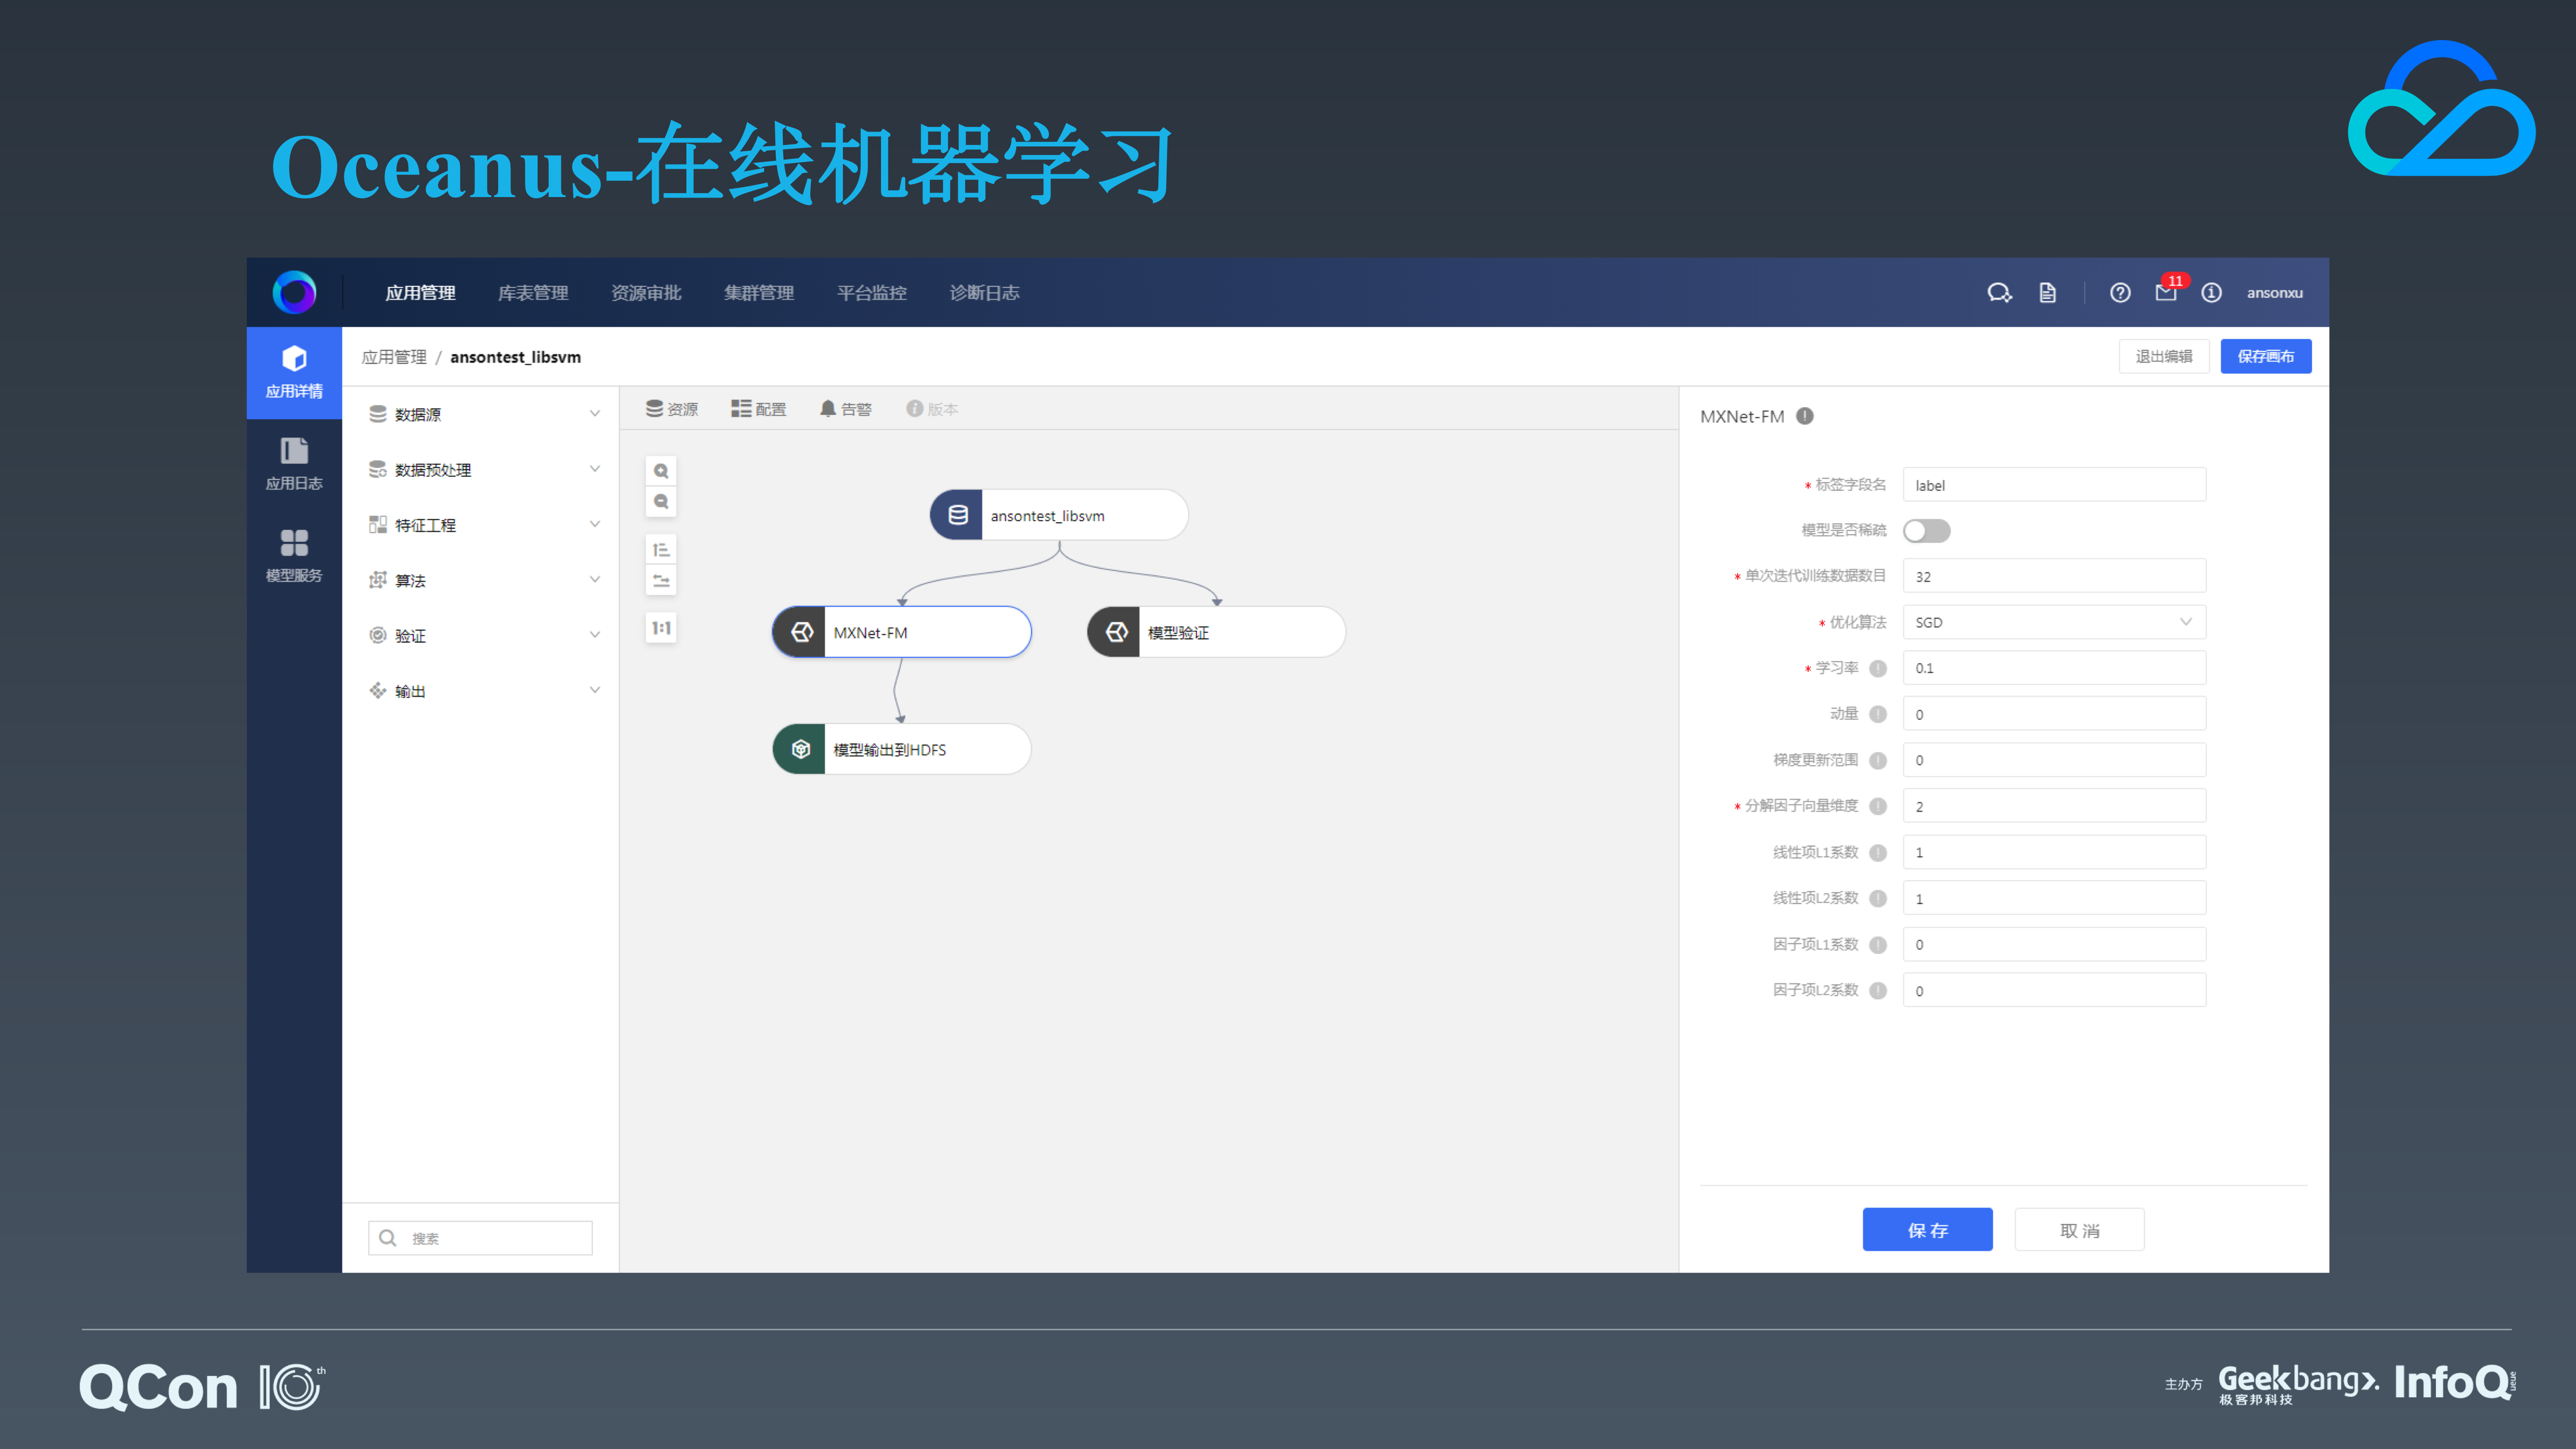Open the 库表管理 top menu
2576x1449 pixels.
coord(533,293)
